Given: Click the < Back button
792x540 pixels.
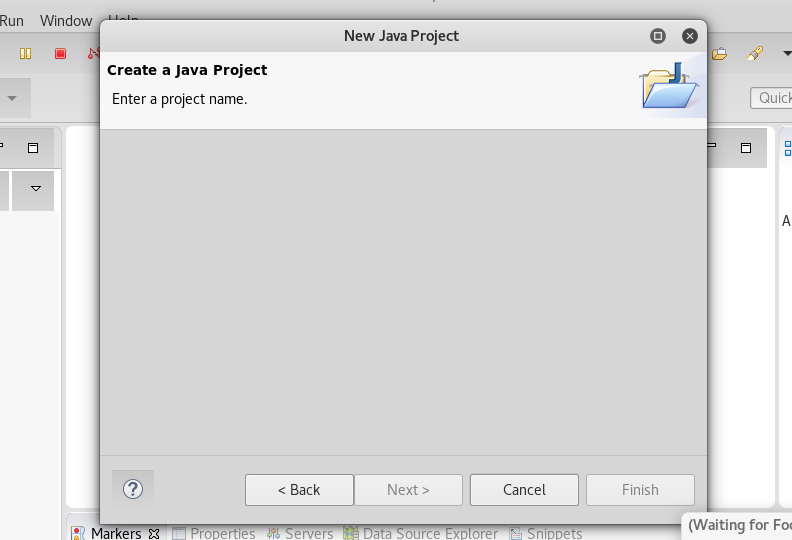Looking at the screenshot, I should (299, 489).
